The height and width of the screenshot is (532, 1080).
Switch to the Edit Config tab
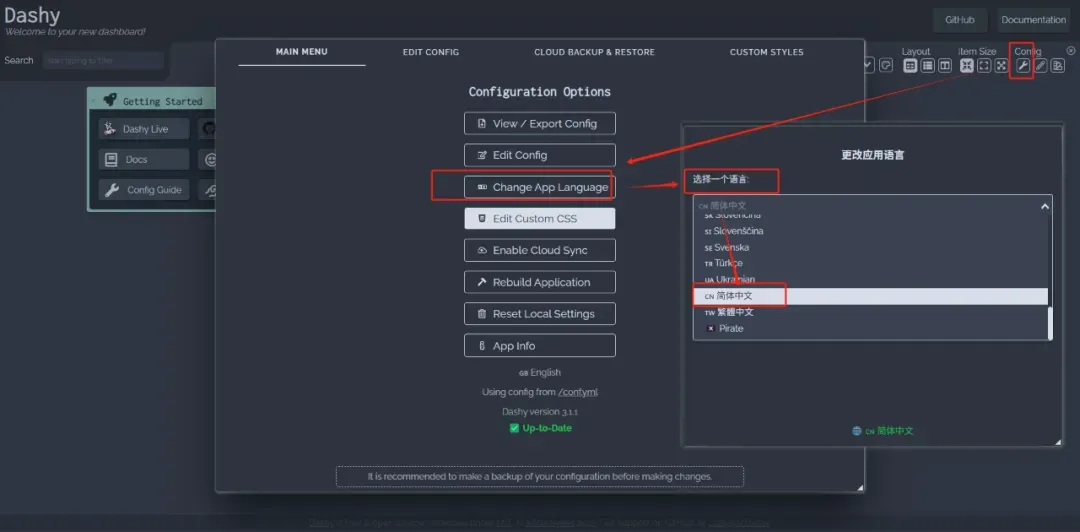pyautogui.click(x=431, y=52)
